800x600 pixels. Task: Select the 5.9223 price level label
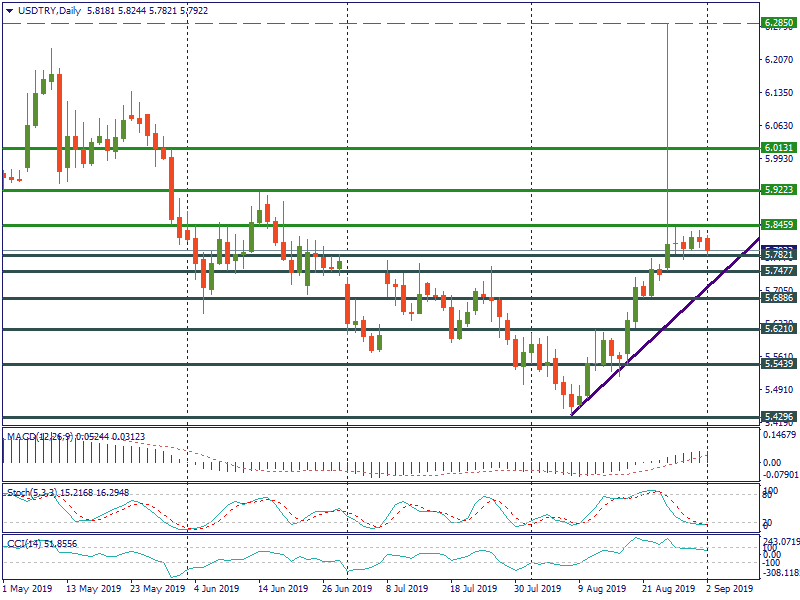778,189
